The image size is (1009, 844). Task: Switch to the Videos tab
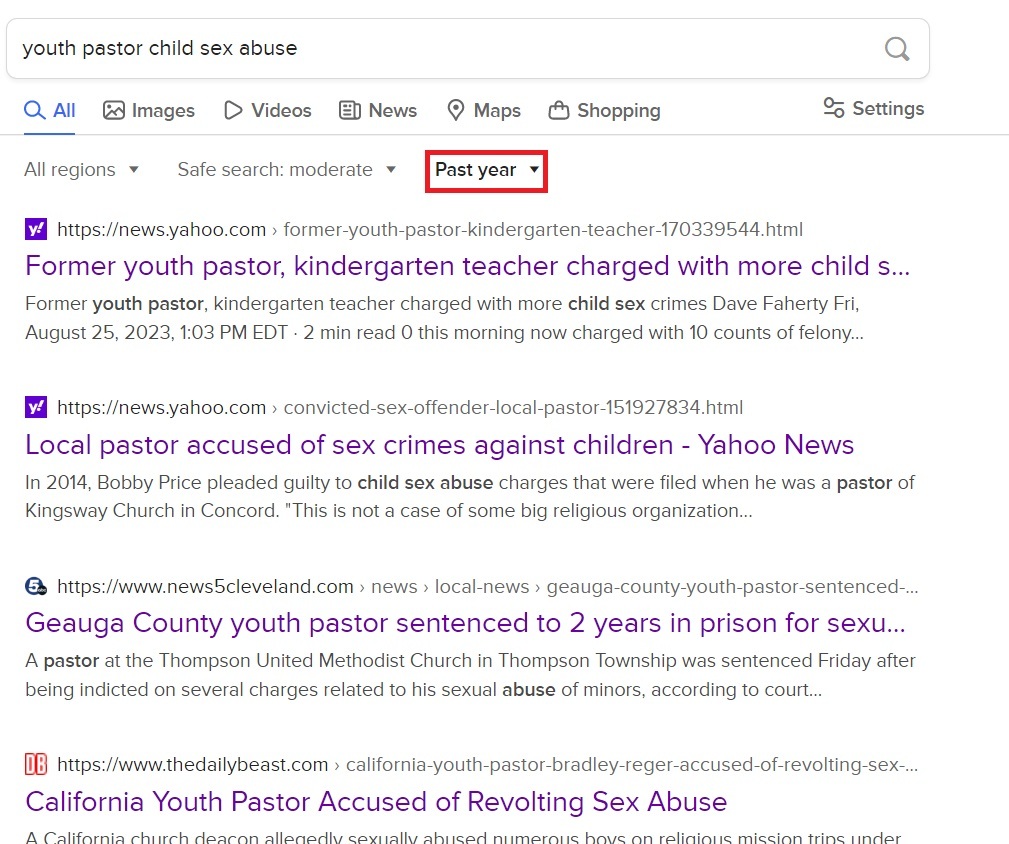pyautogui.click(x=267, y=110)
